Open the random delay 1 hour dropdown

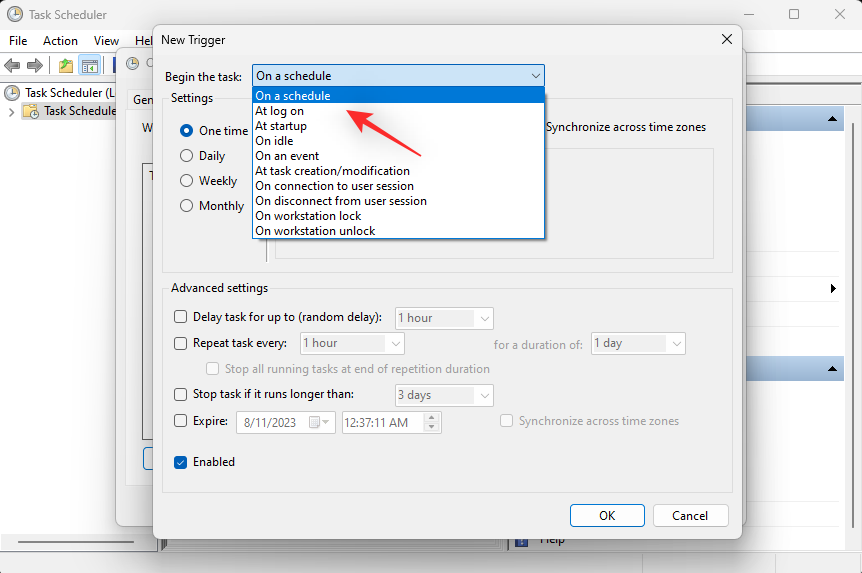[x=444, y=318]
